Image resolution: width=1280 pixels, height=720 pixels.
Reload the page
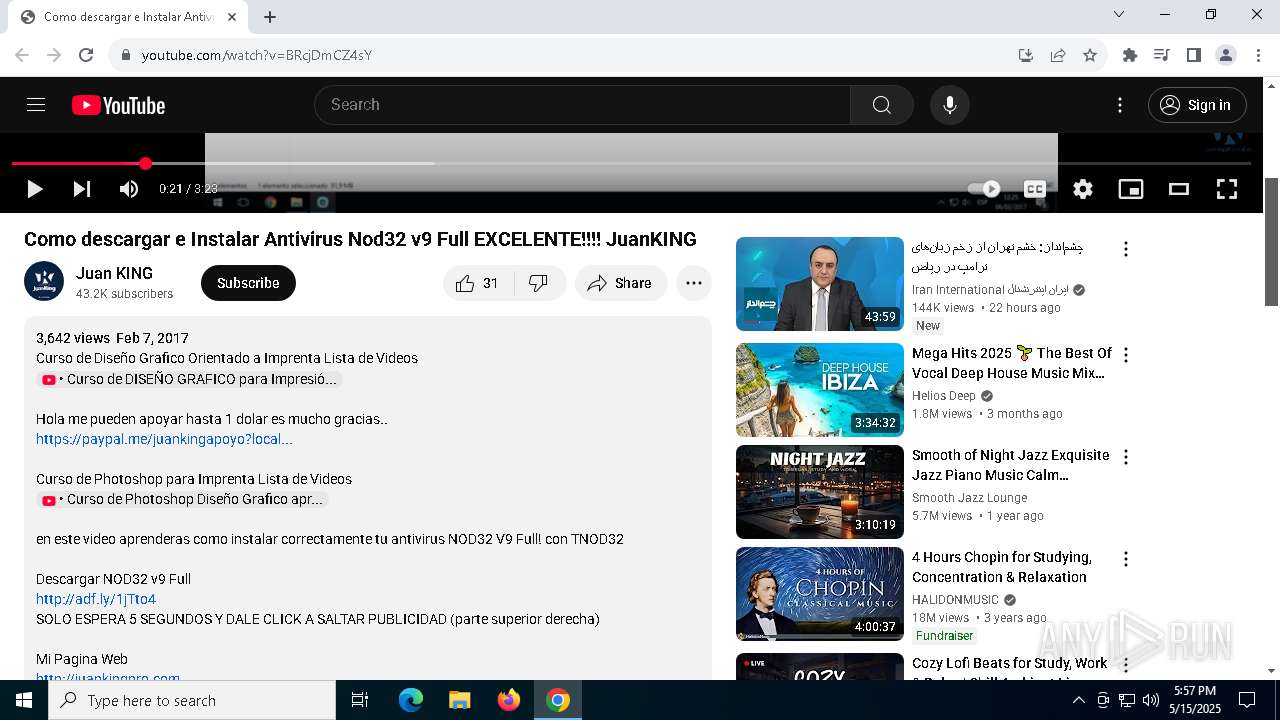coord(86,55)
